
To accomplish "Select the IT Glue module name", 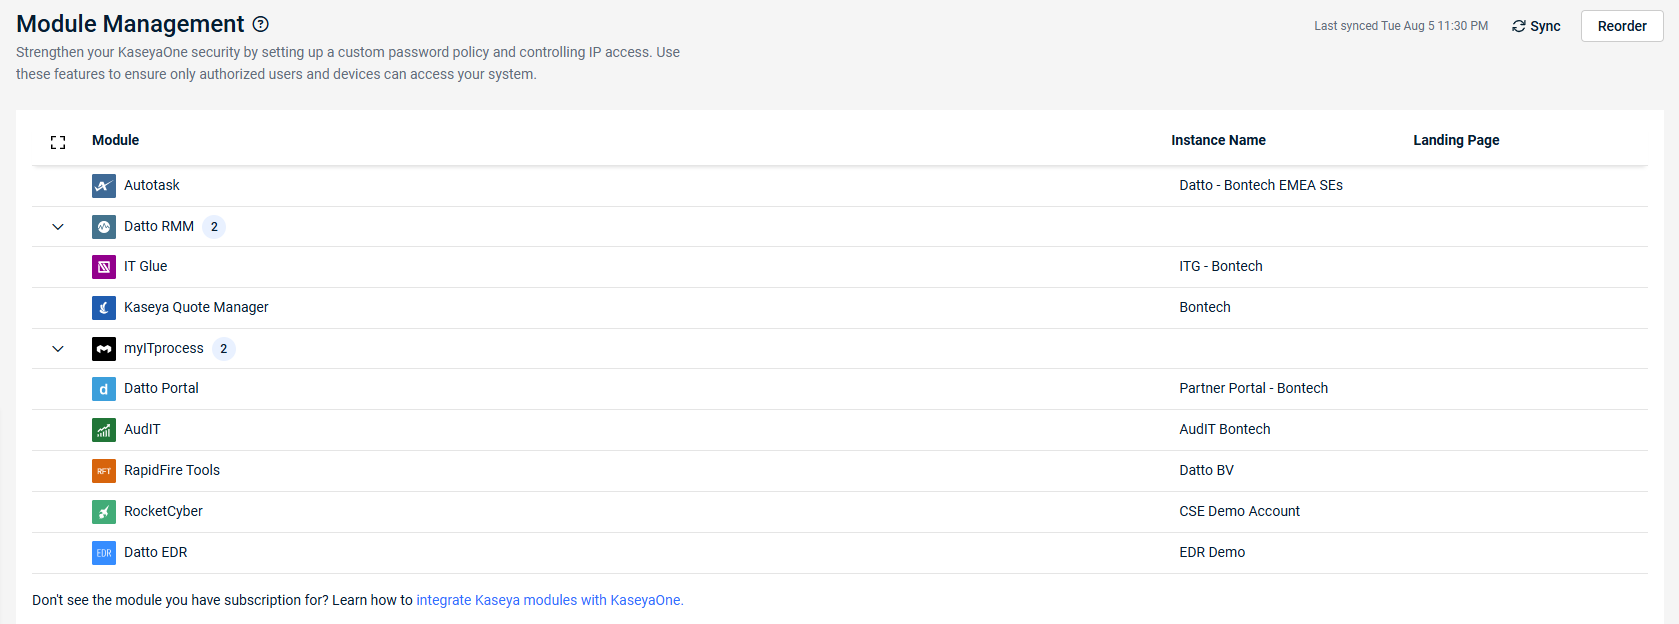I will point(146,266).
